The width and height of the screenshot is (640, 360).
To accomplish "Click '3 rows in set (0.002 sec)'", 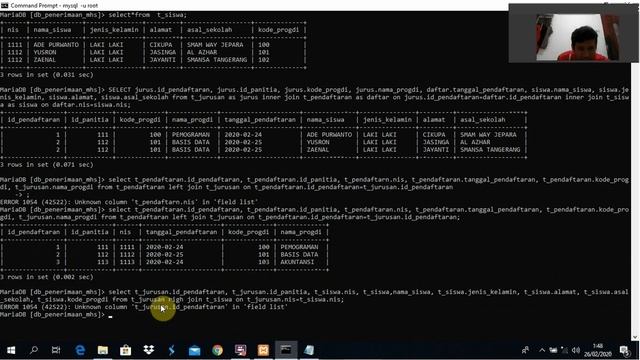I will (47, 277).
